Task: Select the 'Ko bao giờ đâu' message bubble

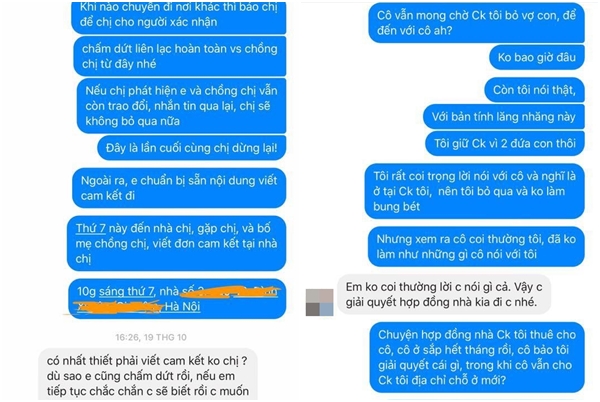Action: tap(537, 57)
